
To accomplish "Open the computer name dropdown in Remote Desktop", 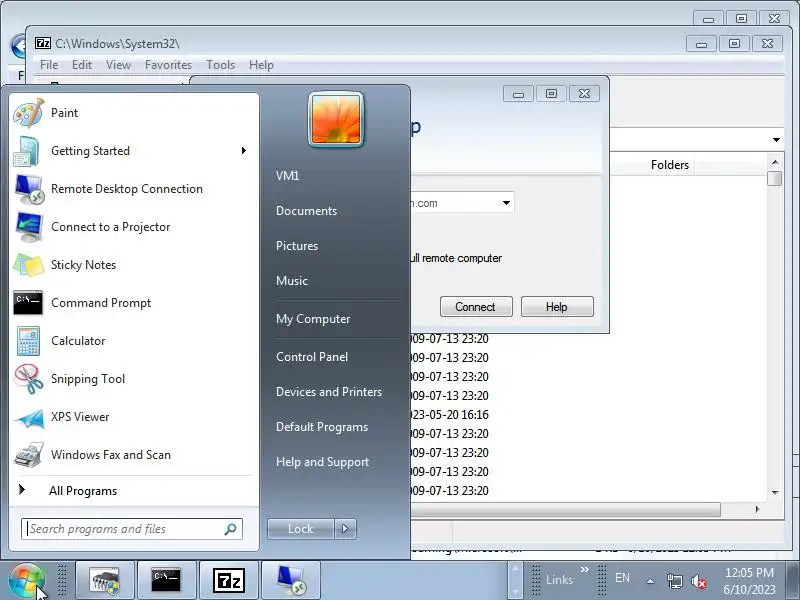I will point(506,203).
